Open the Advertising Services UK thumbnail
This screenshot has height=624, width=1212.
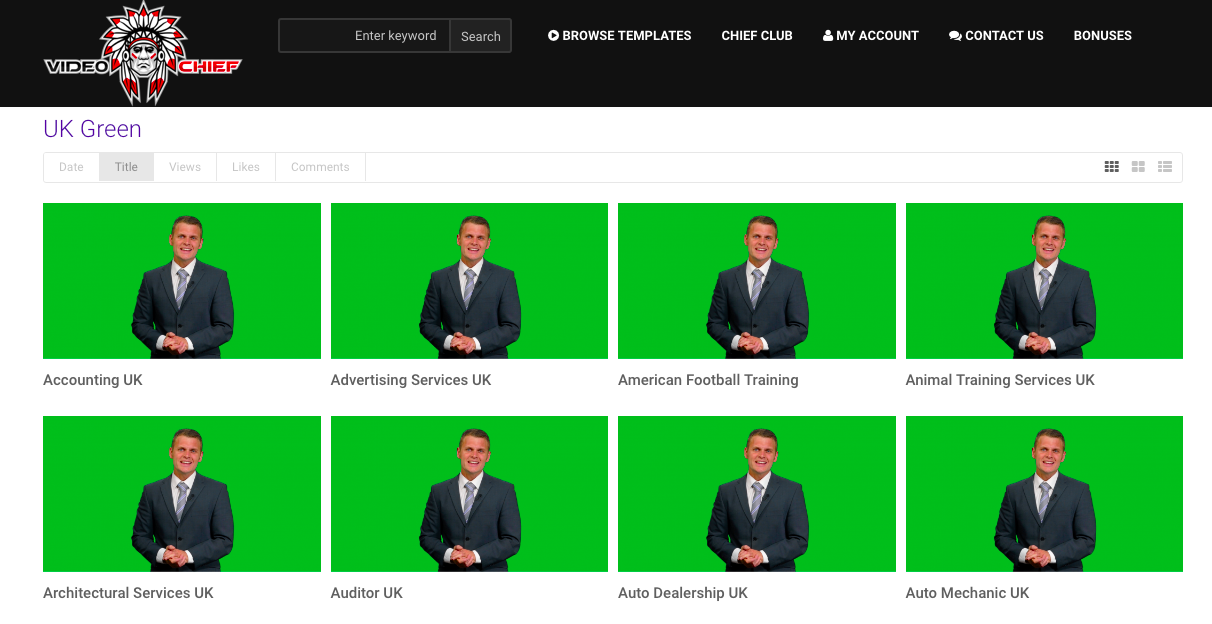(469, 281)
